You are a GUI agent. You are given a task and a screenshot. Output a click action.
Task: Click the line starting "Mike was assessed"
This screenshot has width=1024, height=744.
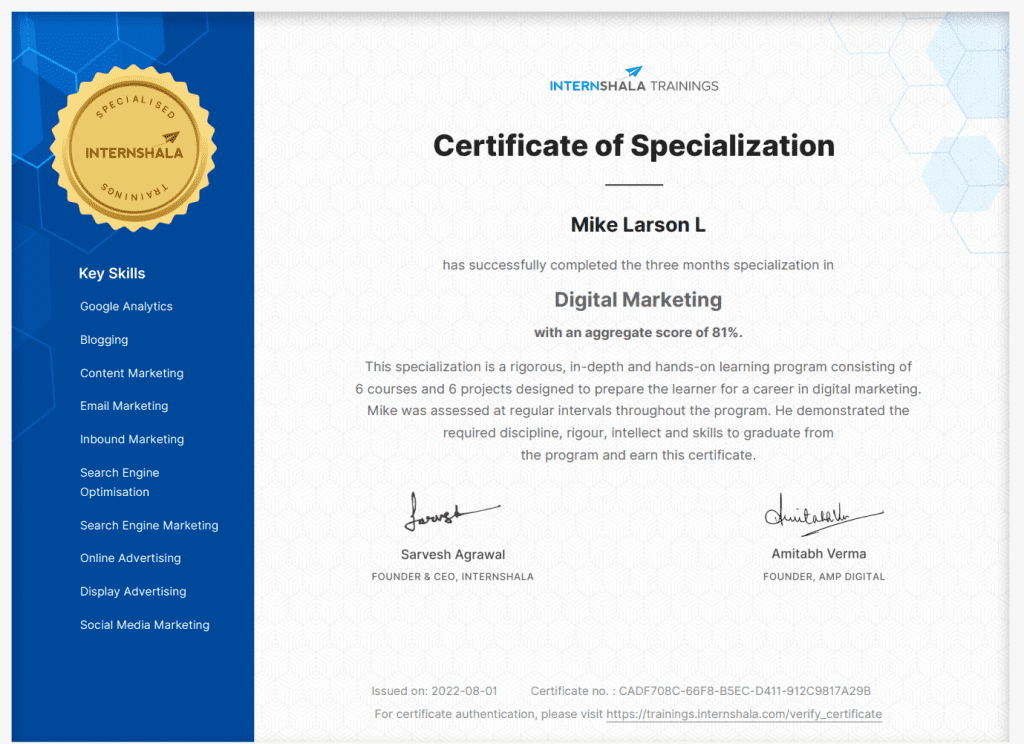[638, 411]
